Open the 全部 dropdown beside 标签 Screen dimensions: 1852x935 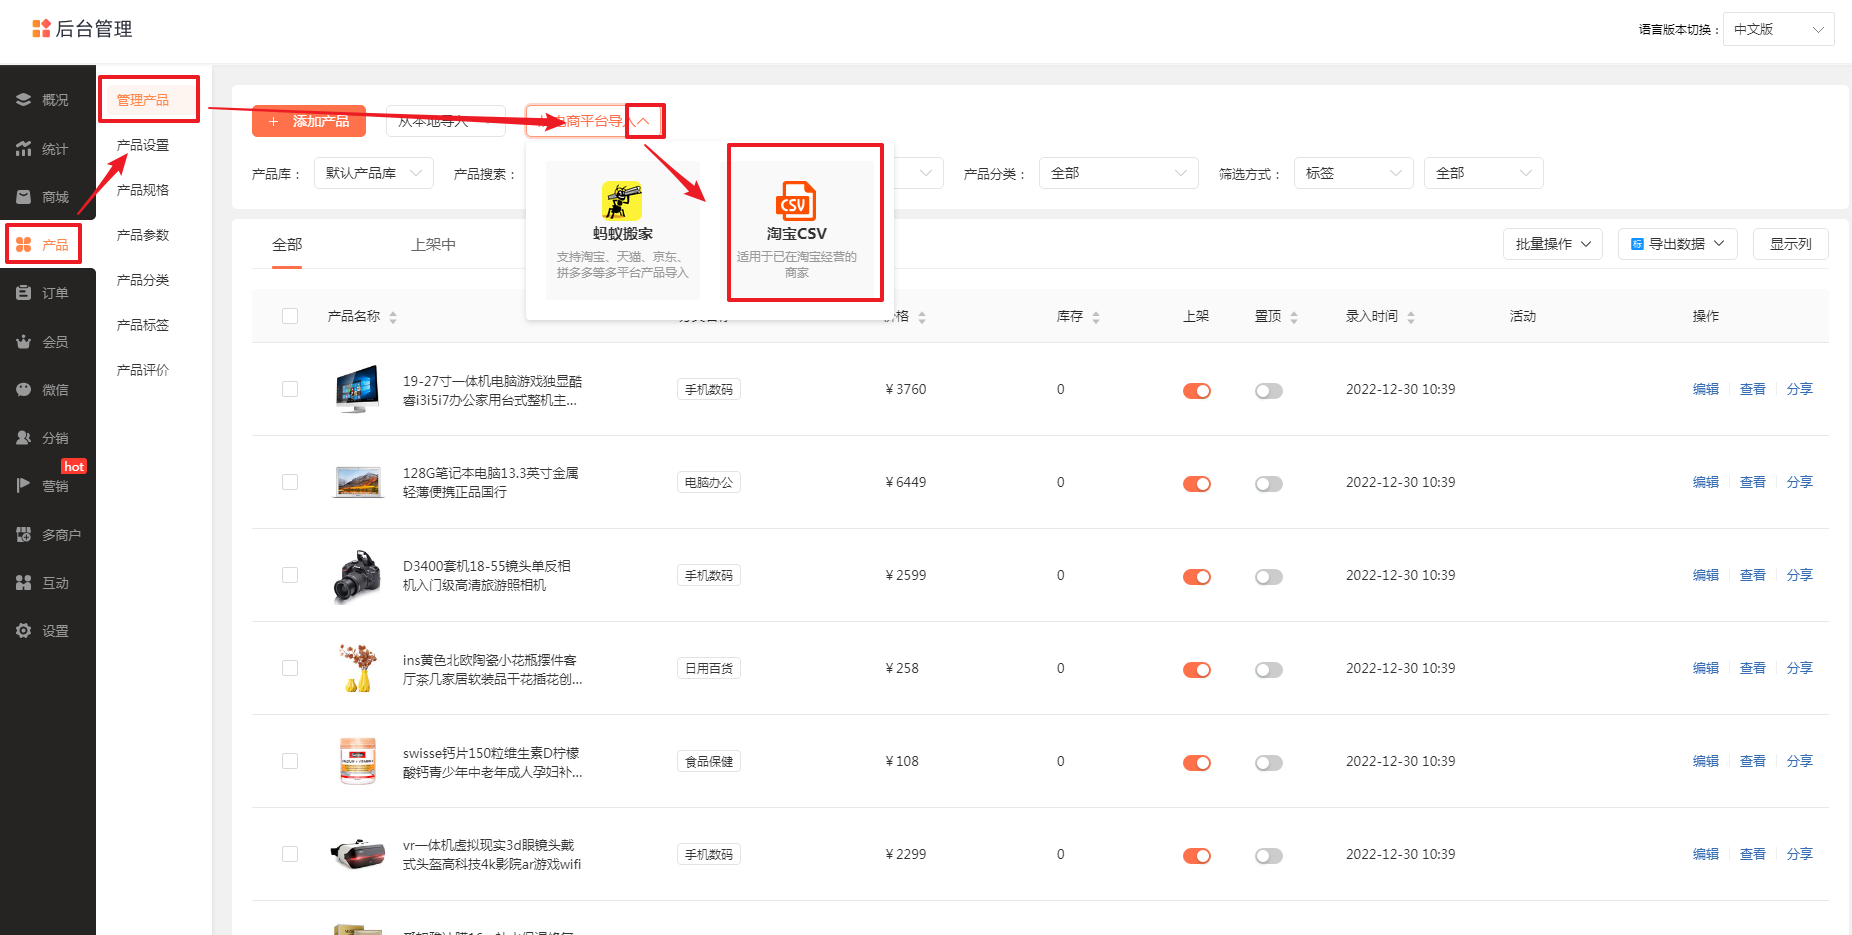1484,173
